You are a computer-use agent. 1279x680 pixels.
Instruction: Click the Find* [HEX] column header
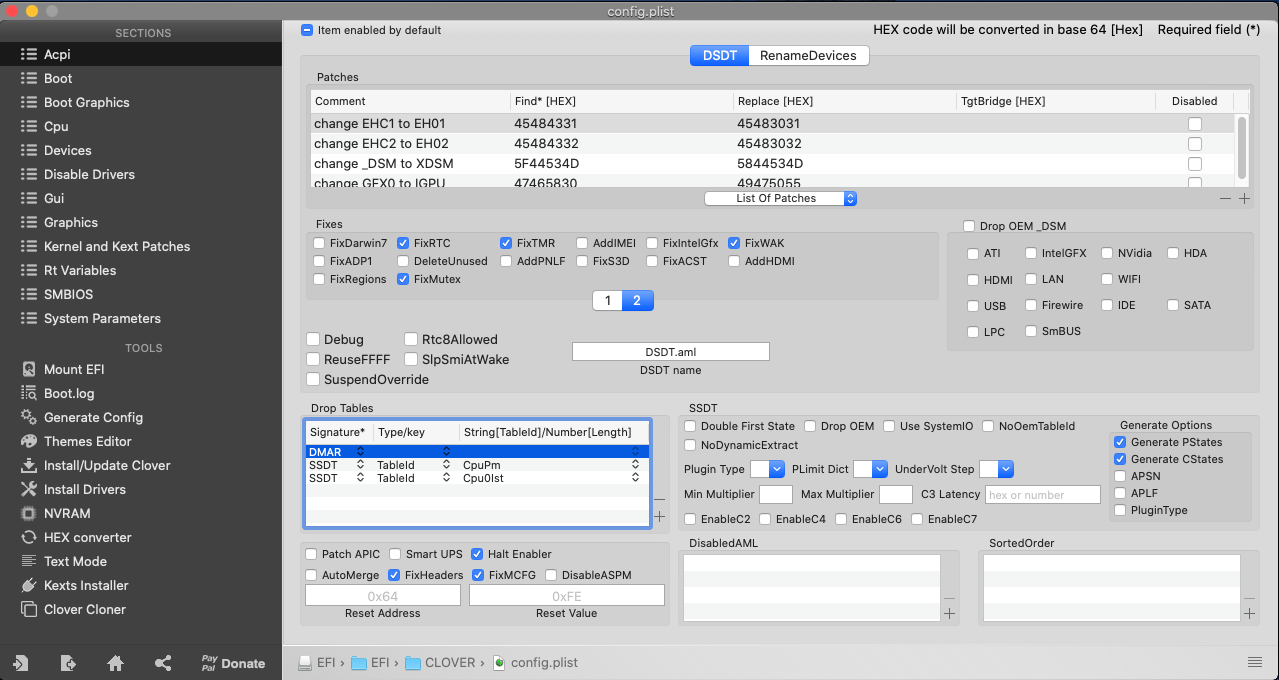point(621,101)
